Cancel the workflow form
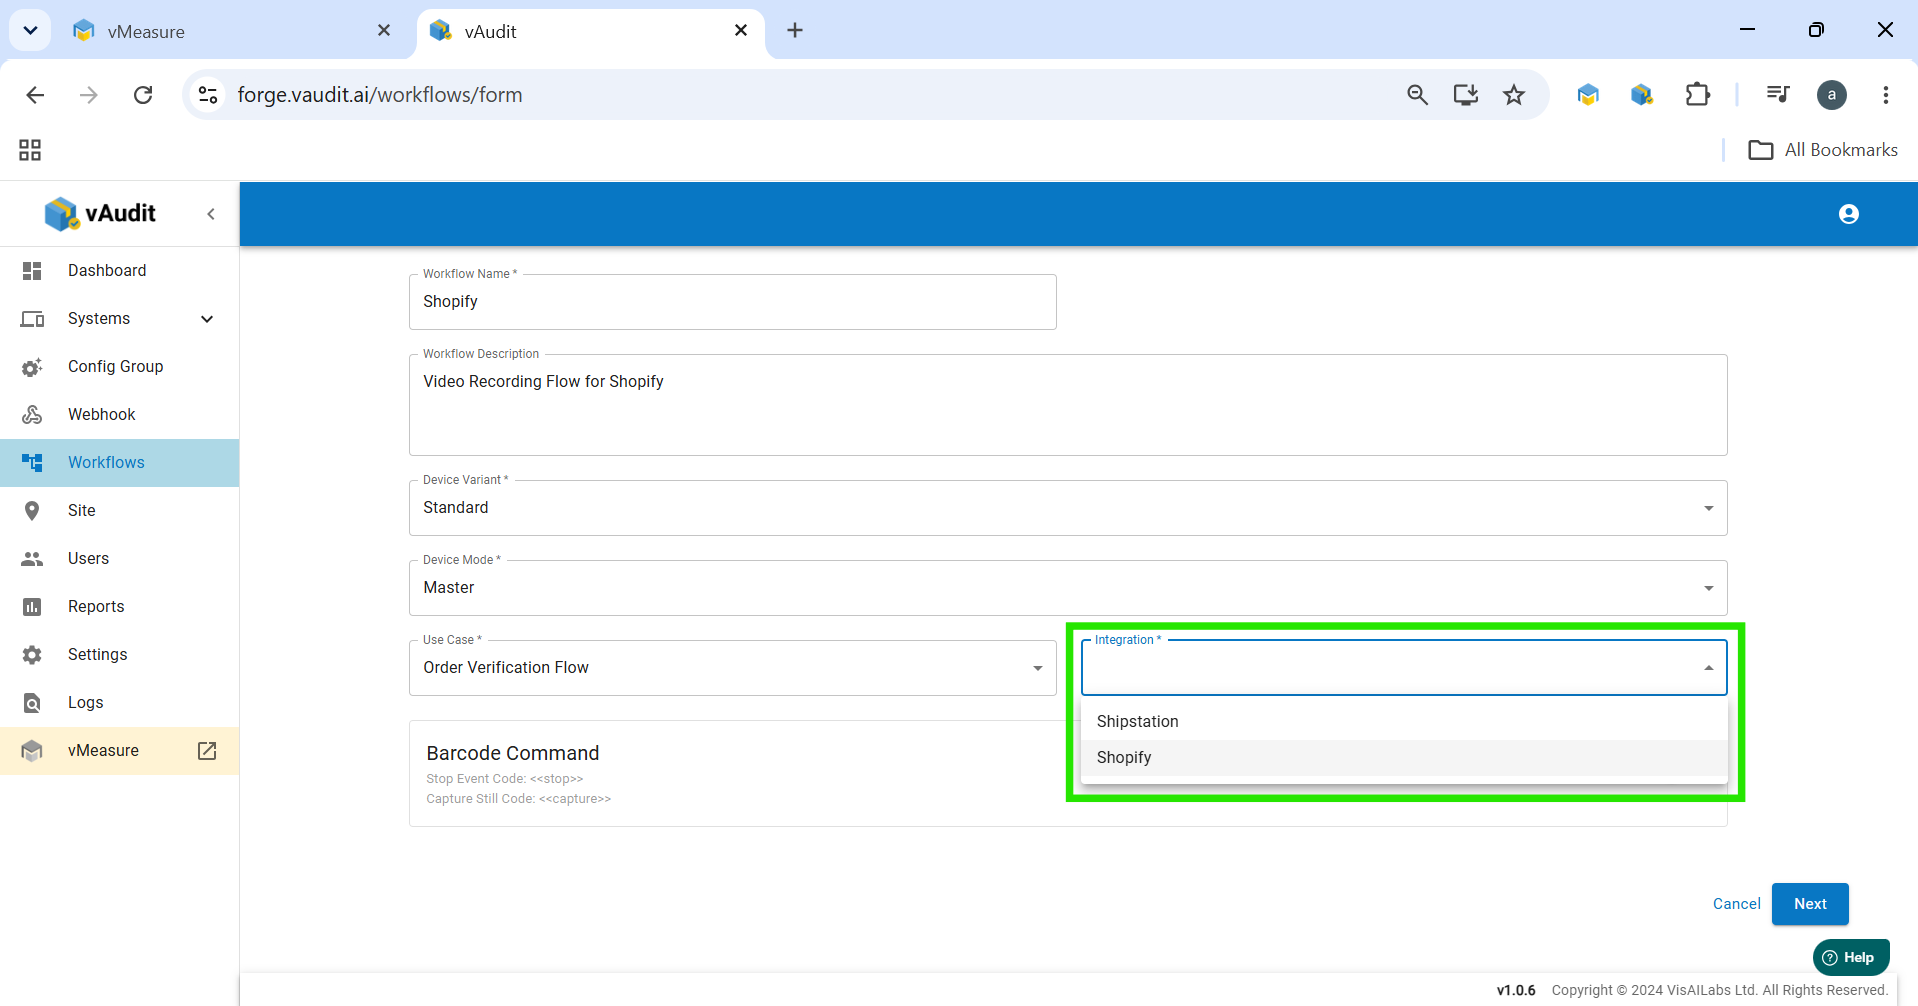 1736,904
